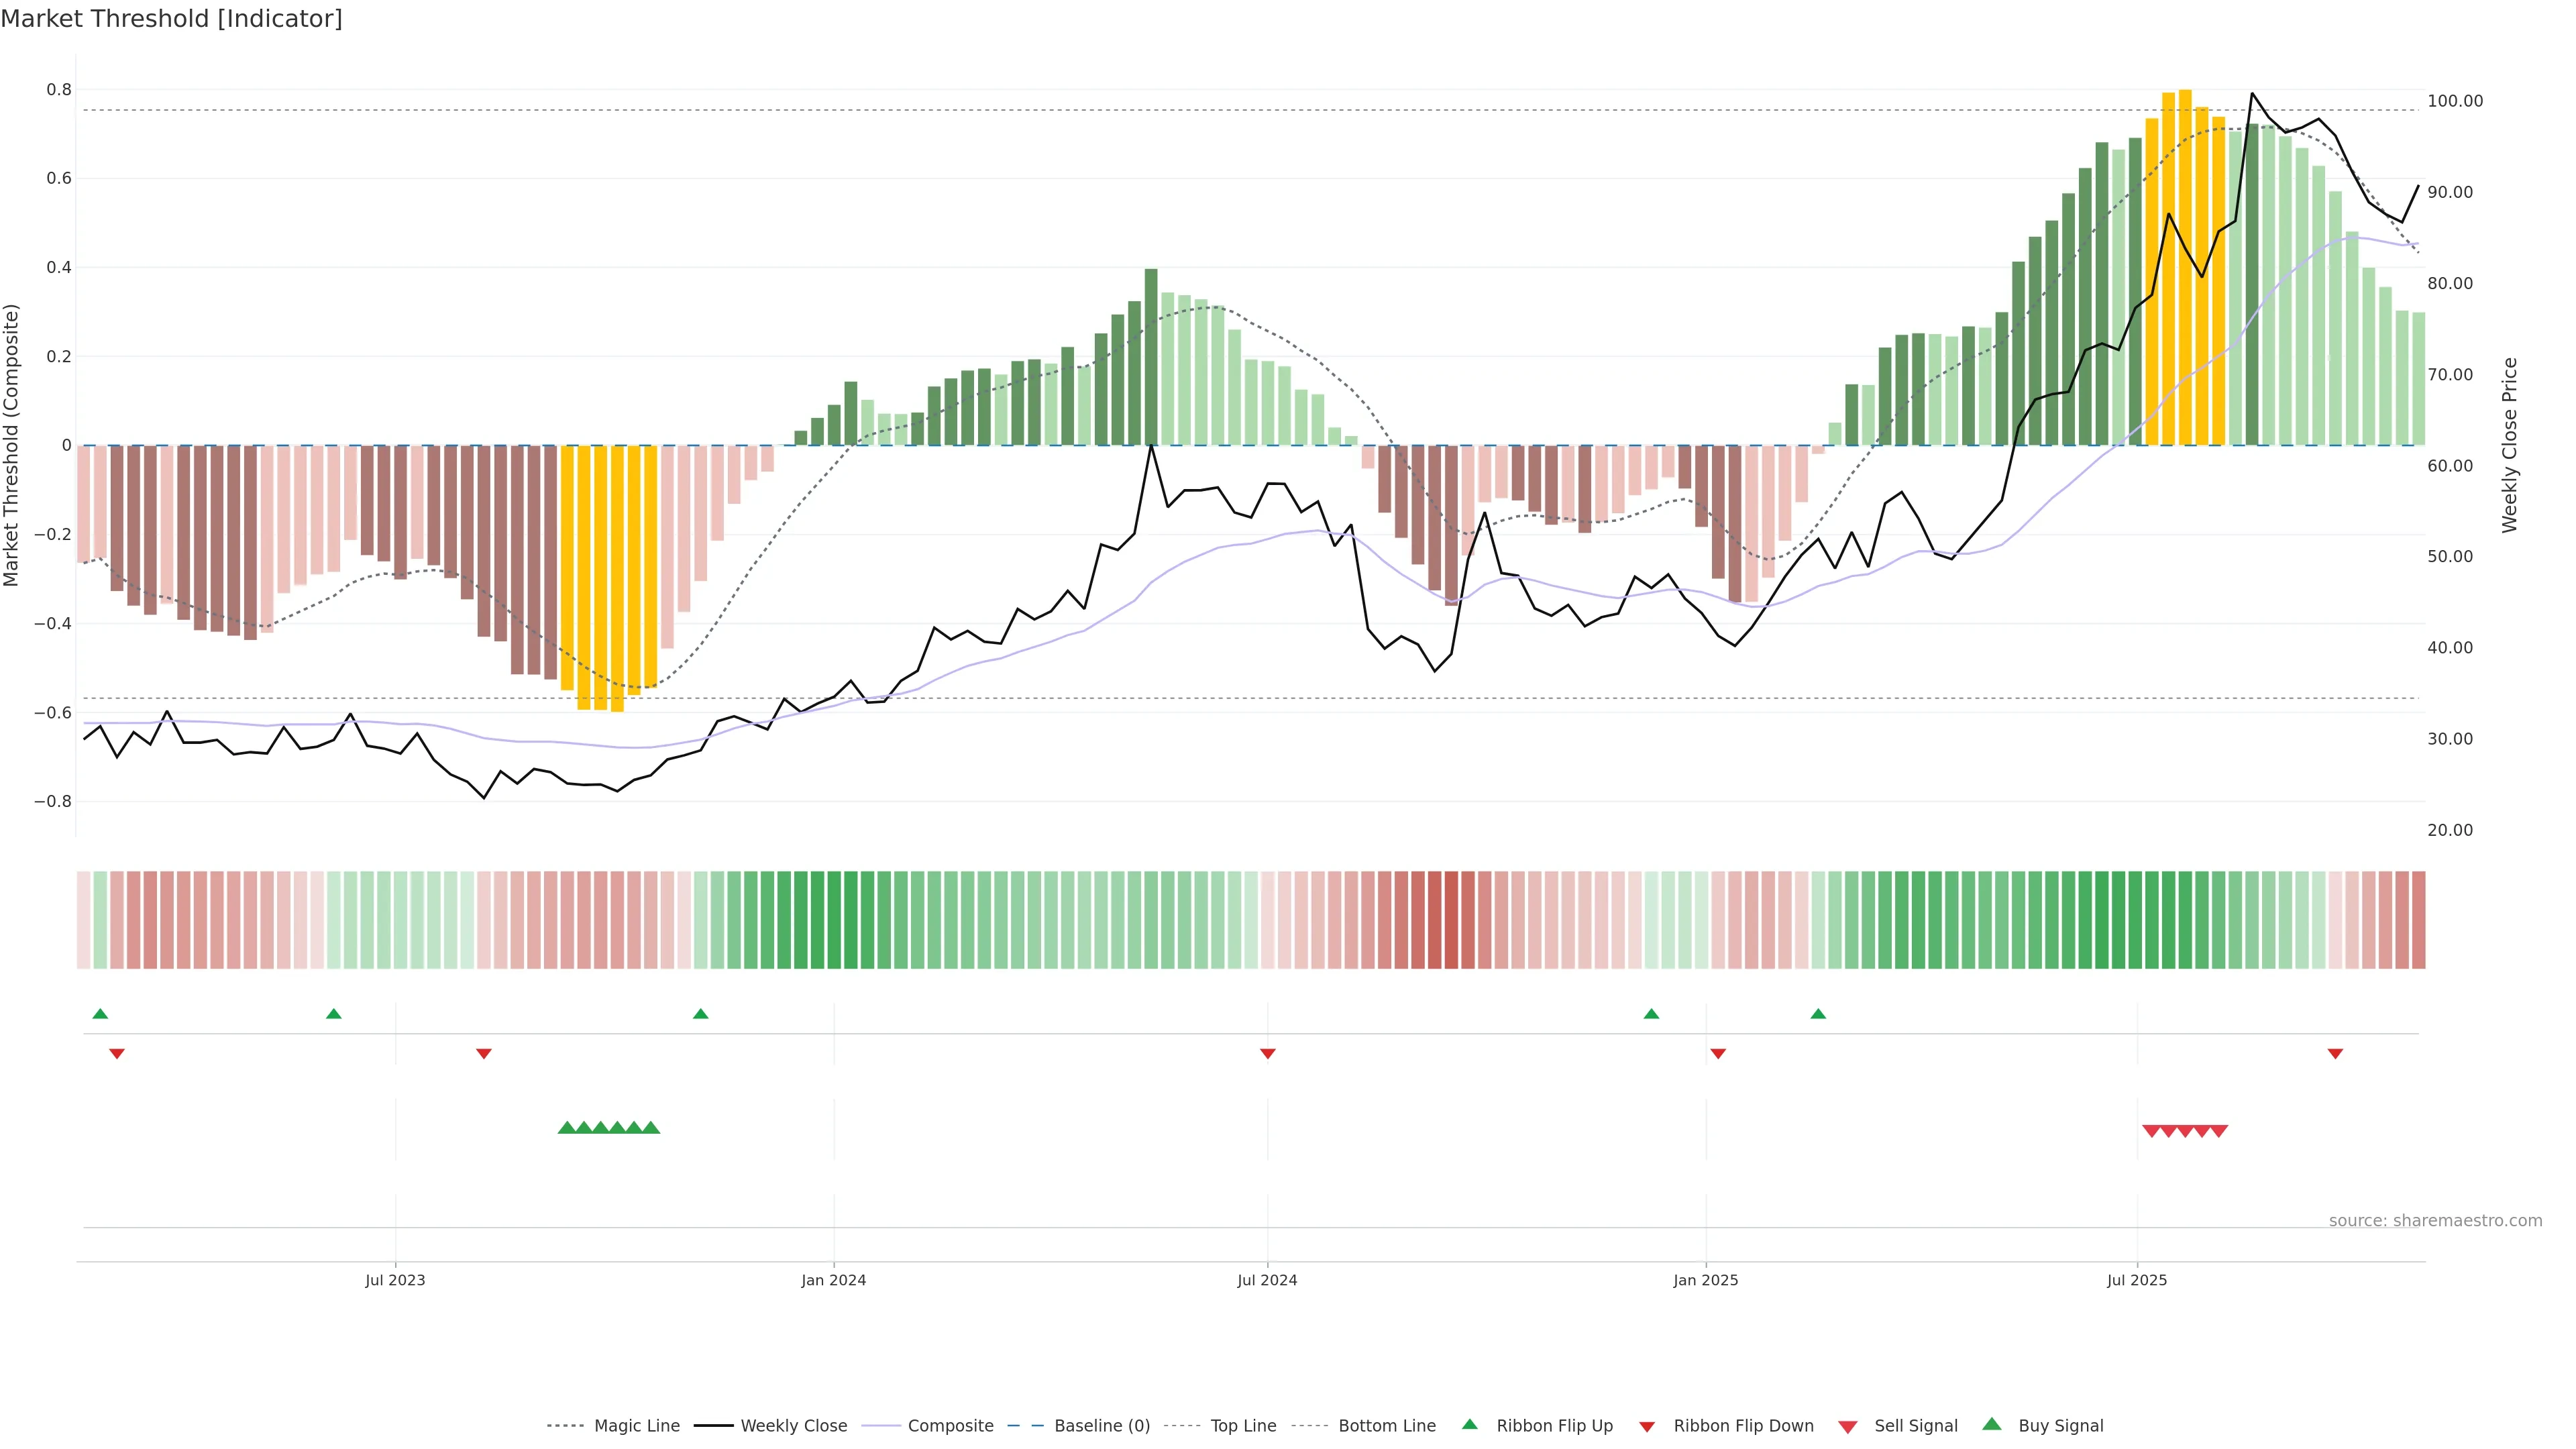The image size is (2576, 1449).
Task: Click the Ribbon Flip Down legend label
Action: click(x=1743, y=1426)
